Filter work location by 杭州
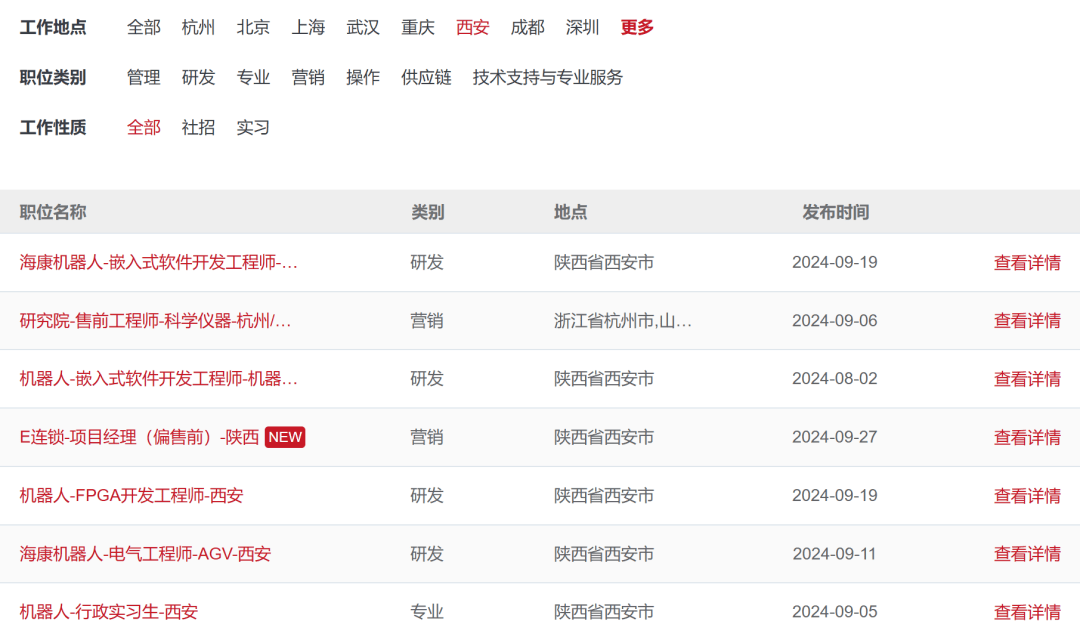The width and height of the screenshot is (1080, 640). point(198,28)
